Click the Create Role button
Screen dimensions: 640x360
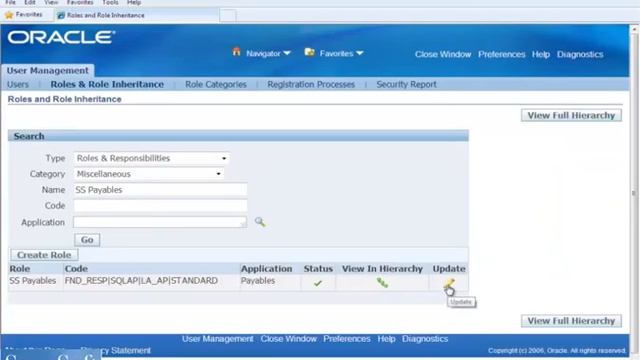(x=44, y=255)
